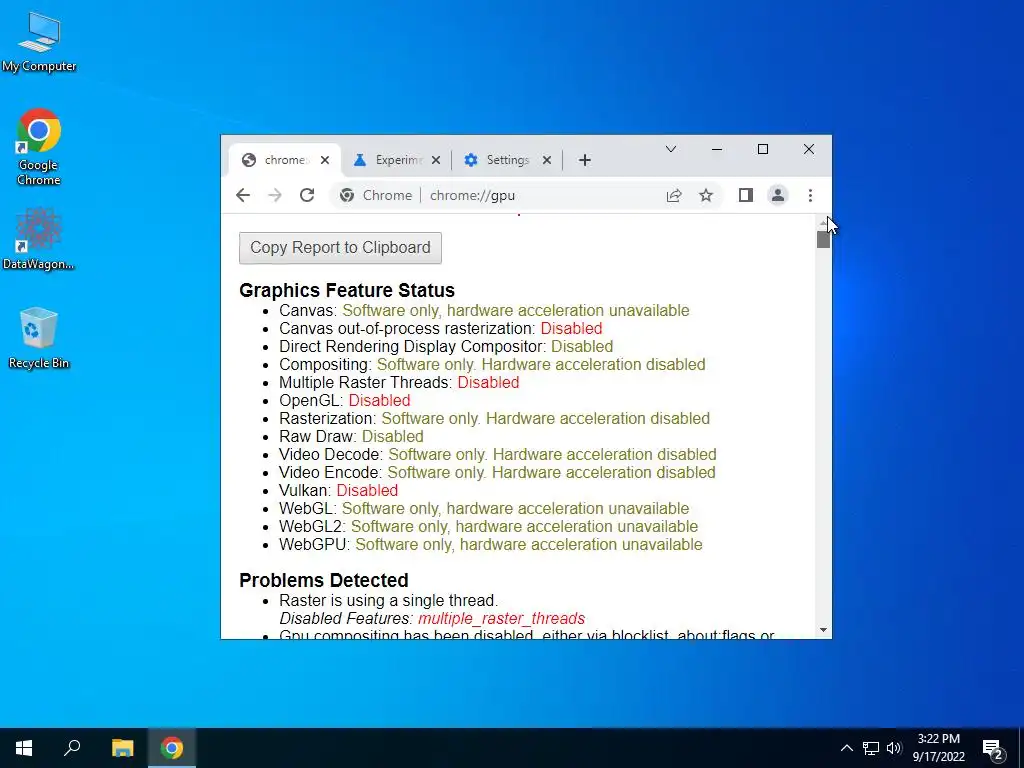Open Chrome three-dot menu
The width and height of the screenshot is (1024, 768).
tap(810, 195)
